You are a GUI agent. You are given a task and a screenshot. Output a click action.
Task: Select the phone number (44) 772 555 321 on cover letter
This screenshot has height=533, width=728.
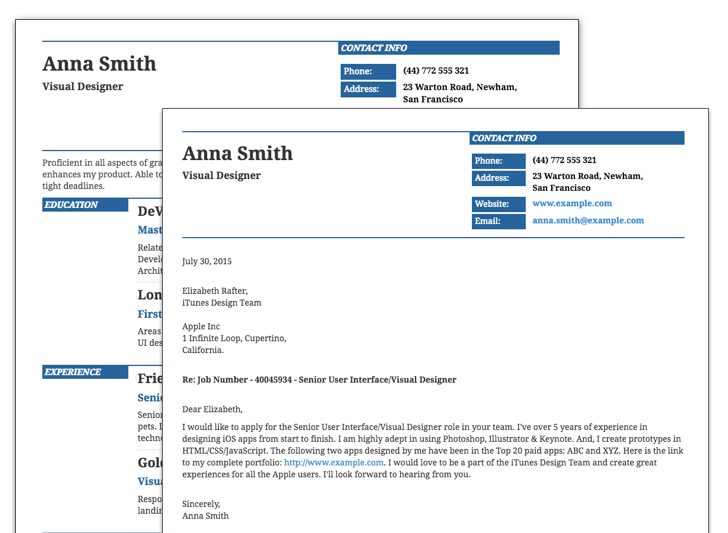tap(564, 160)
